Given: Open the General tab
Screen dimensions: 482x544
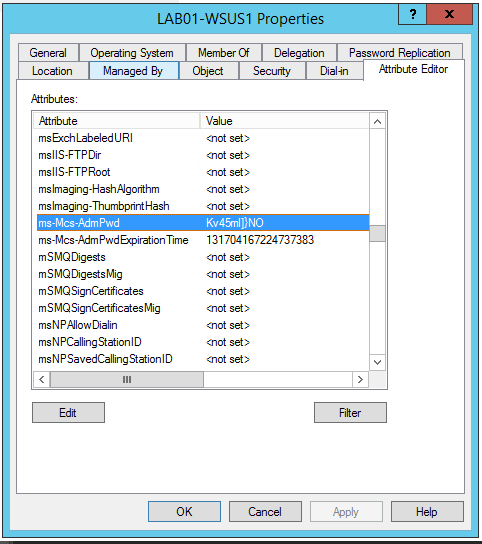Looking at the screenshot, I should [x=48, y=53].
